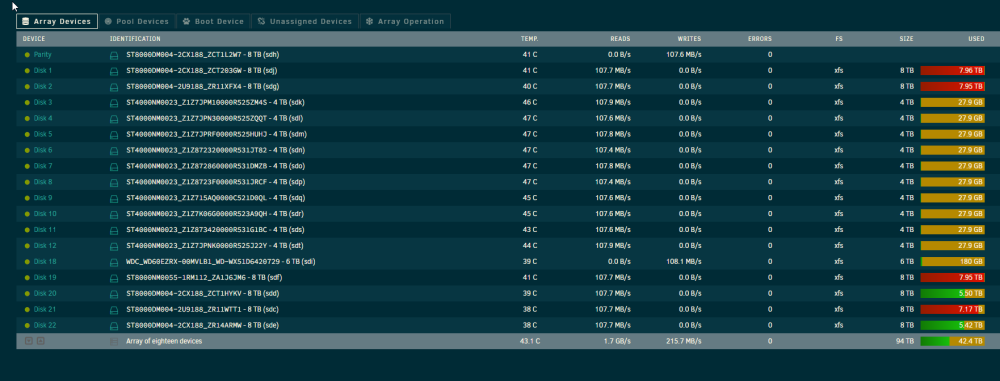
Task: Click the array total reads 1.7 GB/s
Action: pyautogui.click(x=617, y=341)
